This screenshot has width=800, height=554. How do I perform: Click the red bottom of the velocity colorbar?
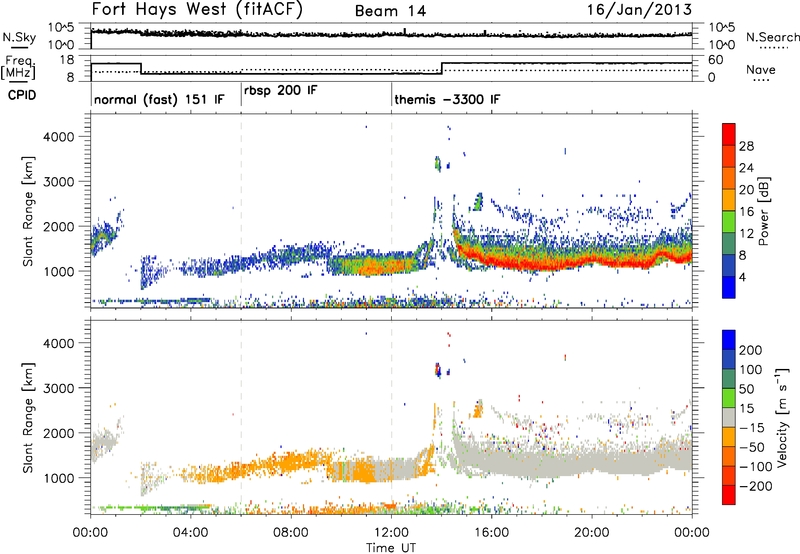(x=729, y=495)
